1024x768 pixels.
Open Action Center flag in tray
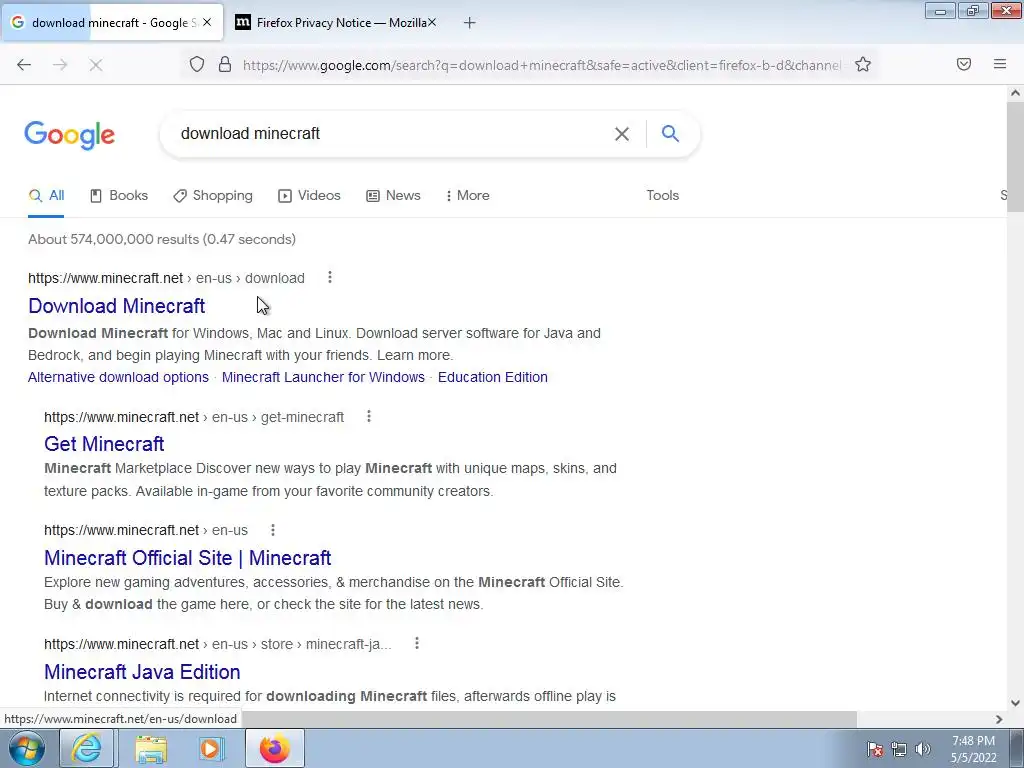pos(875,748)
